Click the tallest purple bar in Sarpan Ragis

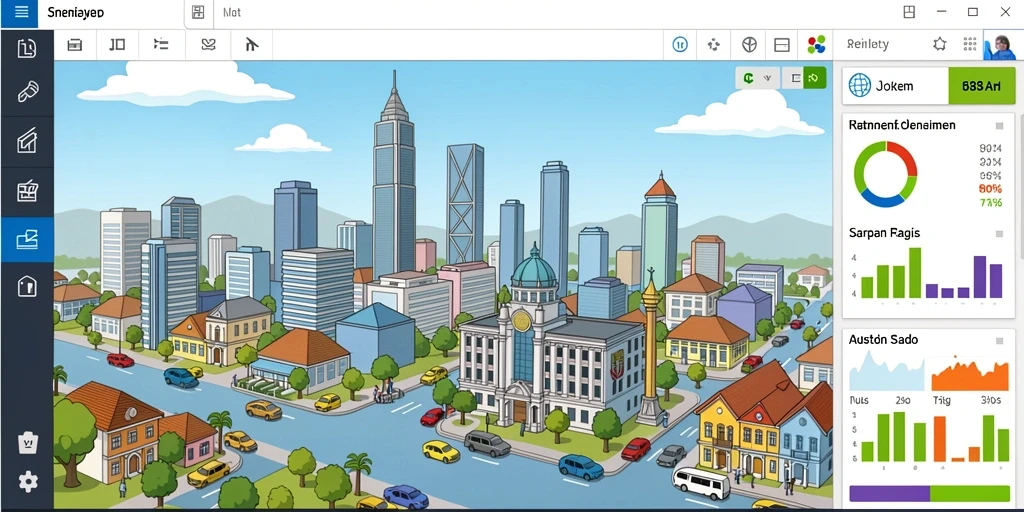coord(980,277)
